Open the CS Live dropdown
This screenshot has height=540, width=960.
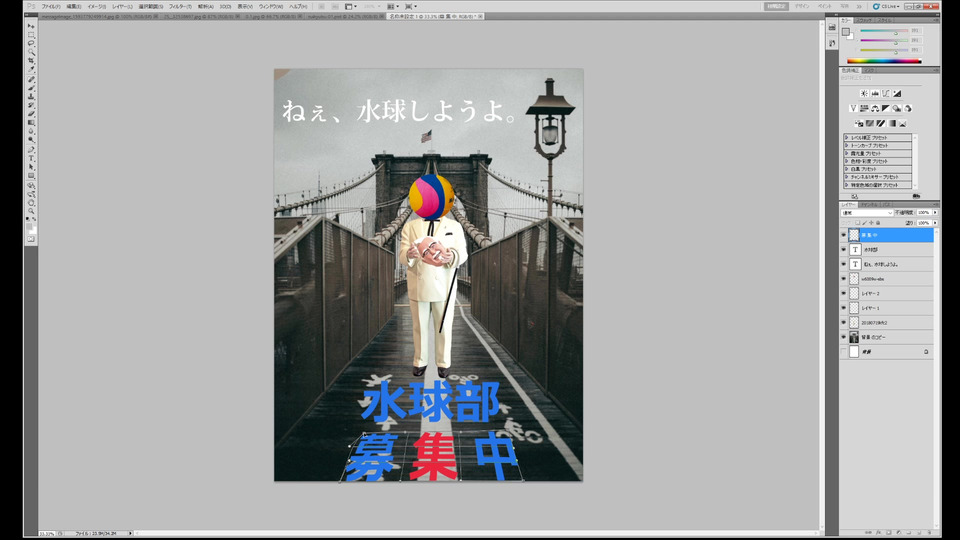pyautogui.click(x=887, y=6)
